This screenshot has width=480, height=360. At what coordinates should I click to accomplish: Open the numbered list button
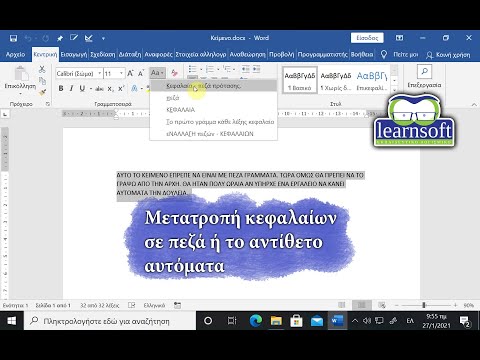click(210, 69)
